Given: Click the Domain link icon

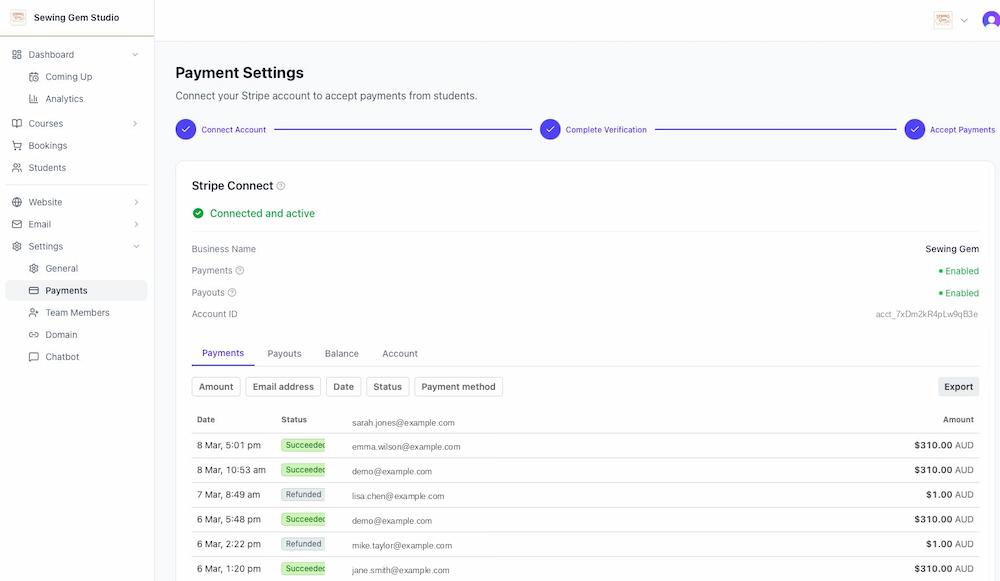Looking at the screenshot, I should (x=33, y=334).
